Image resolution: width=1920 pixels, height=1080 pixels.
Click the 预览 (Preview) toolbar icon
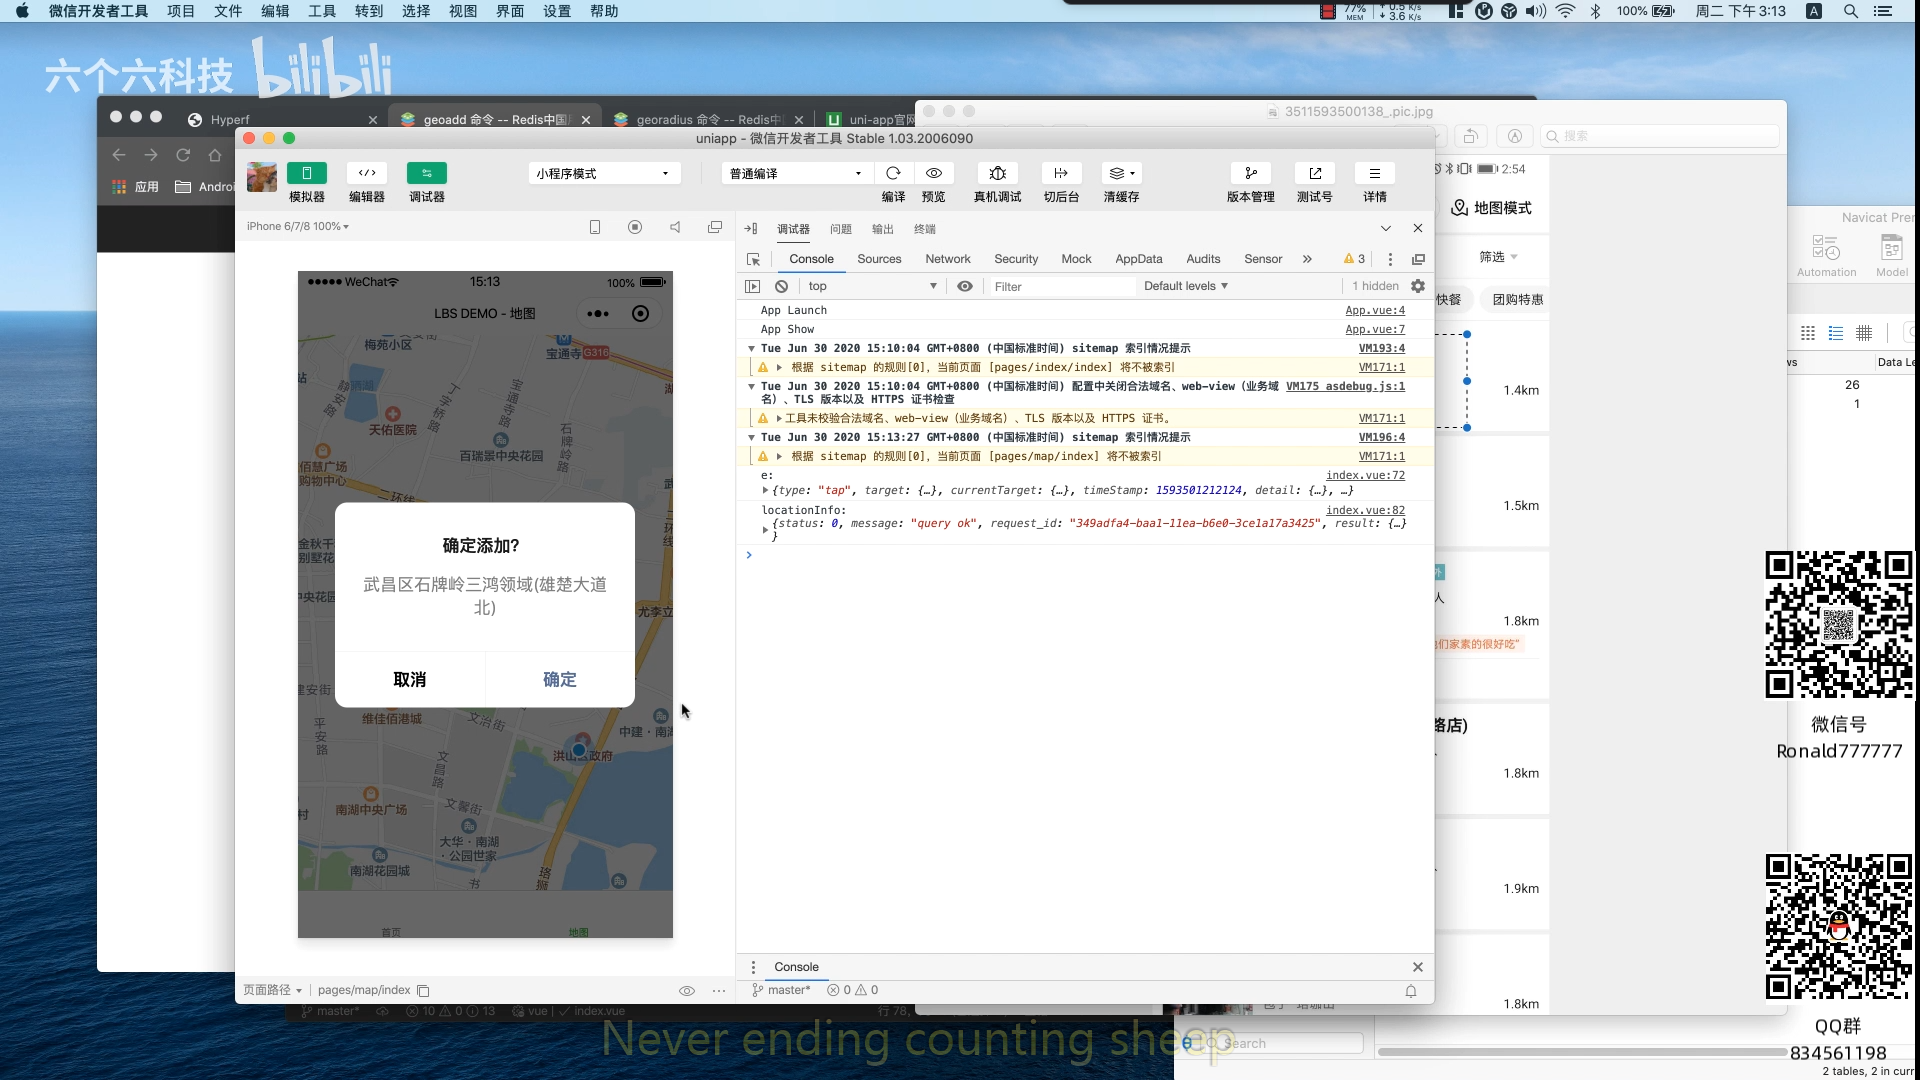coord(934,173)
